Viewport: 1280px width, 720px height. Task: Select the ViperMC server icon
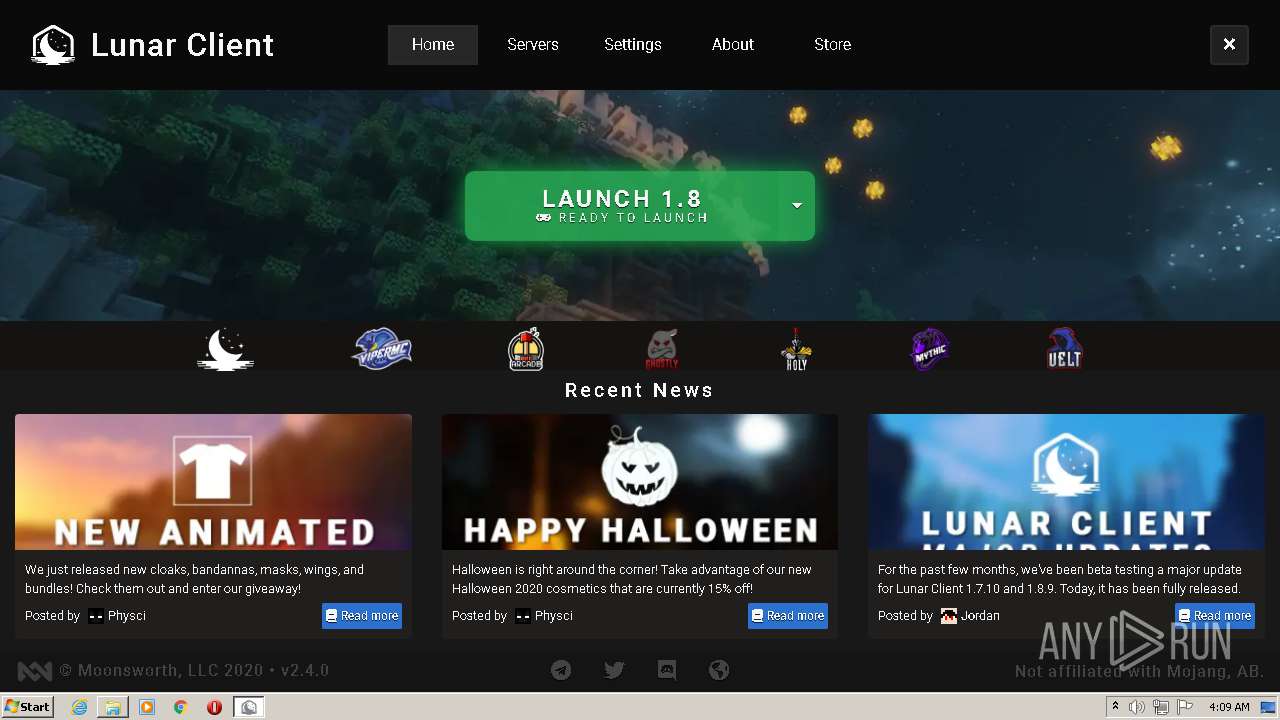(382, 350)
